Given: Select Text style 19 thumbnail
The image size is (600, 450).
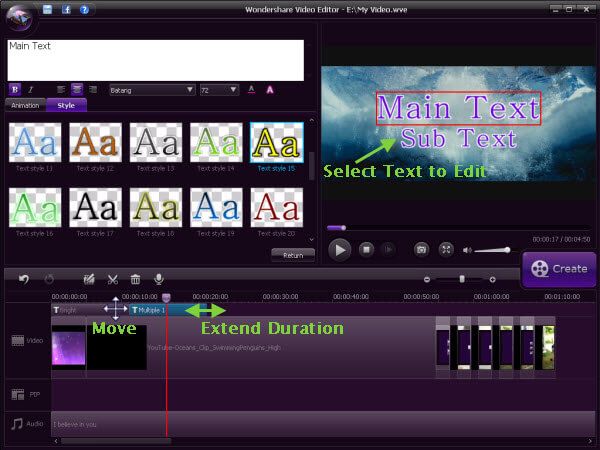Looking at the screenshot, I should [x=216, y=207].
